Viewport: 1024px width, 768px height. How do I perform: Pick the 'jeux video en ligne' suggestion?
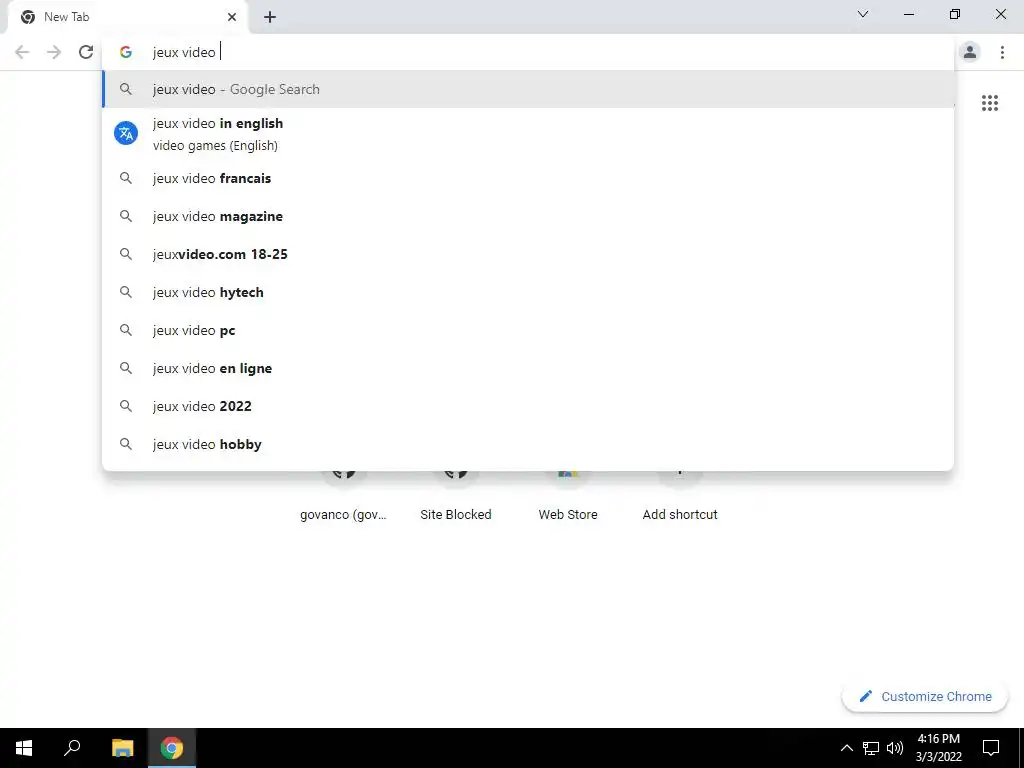(x=528, y=368)
